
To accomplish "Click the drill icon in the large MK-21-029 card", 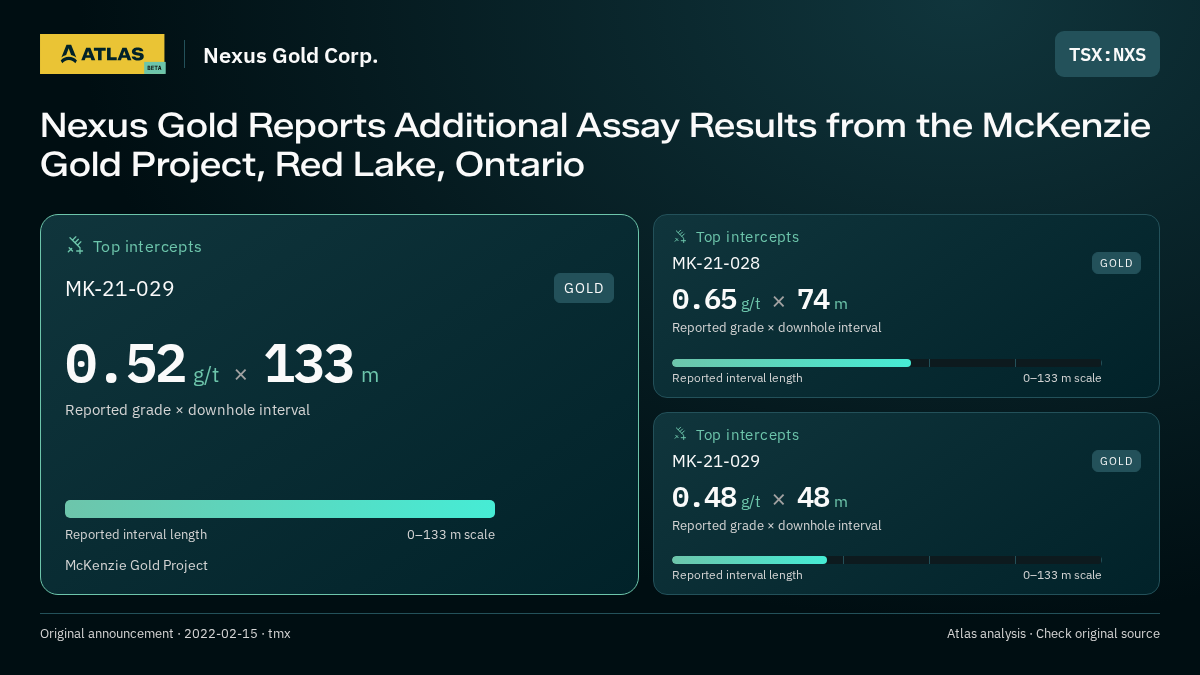I will pyautogui.click(x=75, y=246).
